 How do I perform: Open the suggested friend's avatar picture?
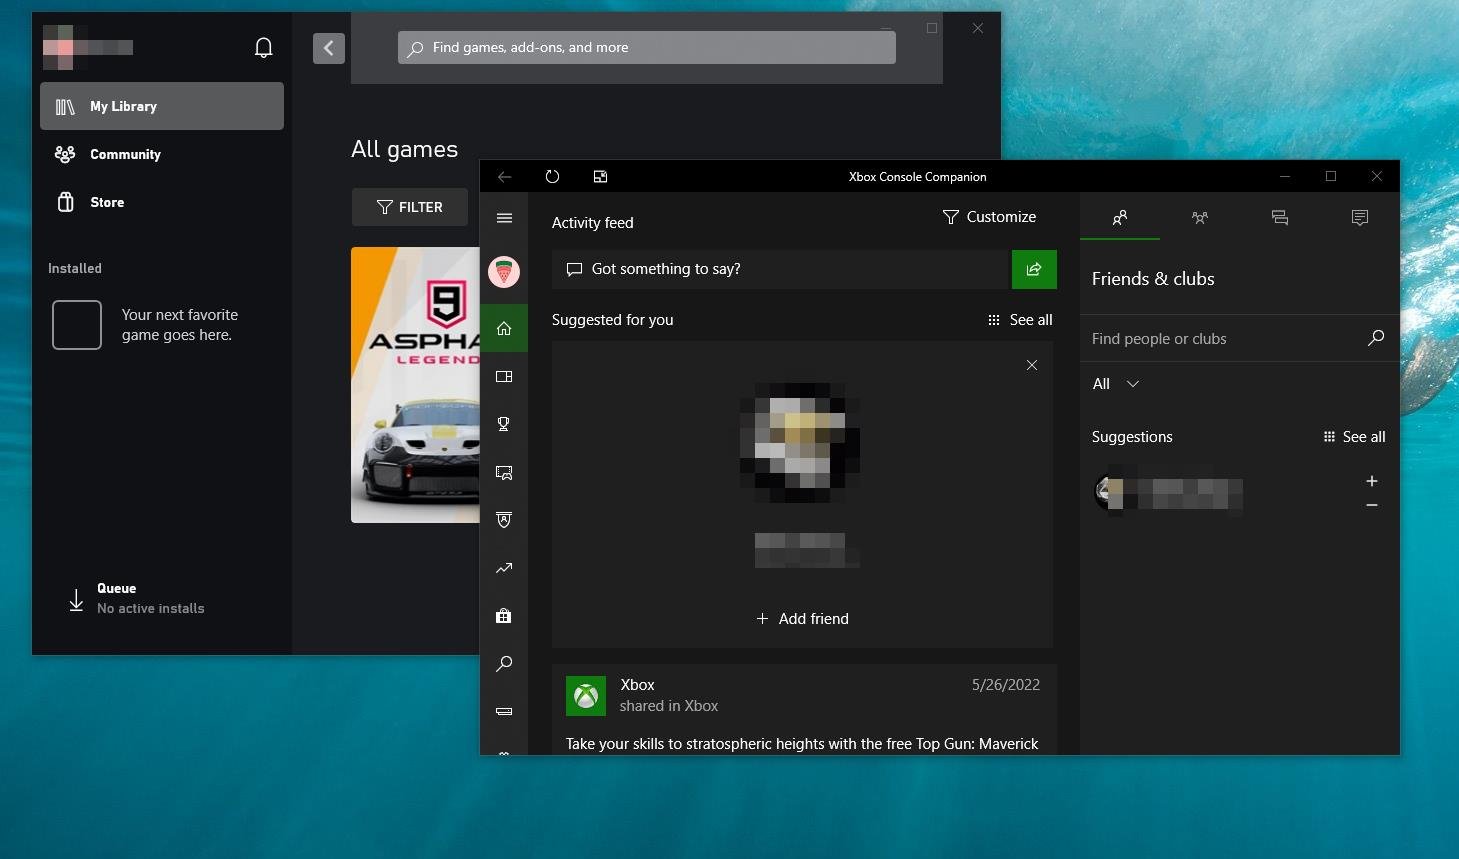[800, 442]
